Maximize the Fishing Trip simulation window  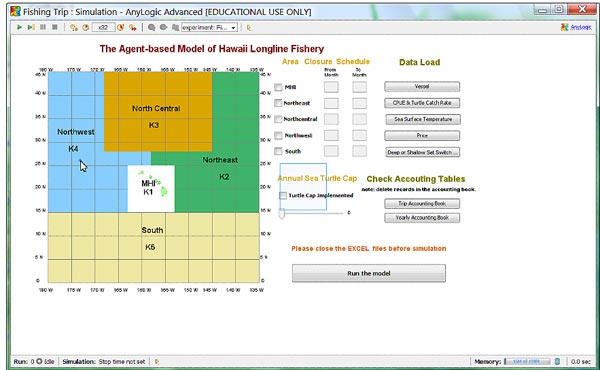coord(559,10)
